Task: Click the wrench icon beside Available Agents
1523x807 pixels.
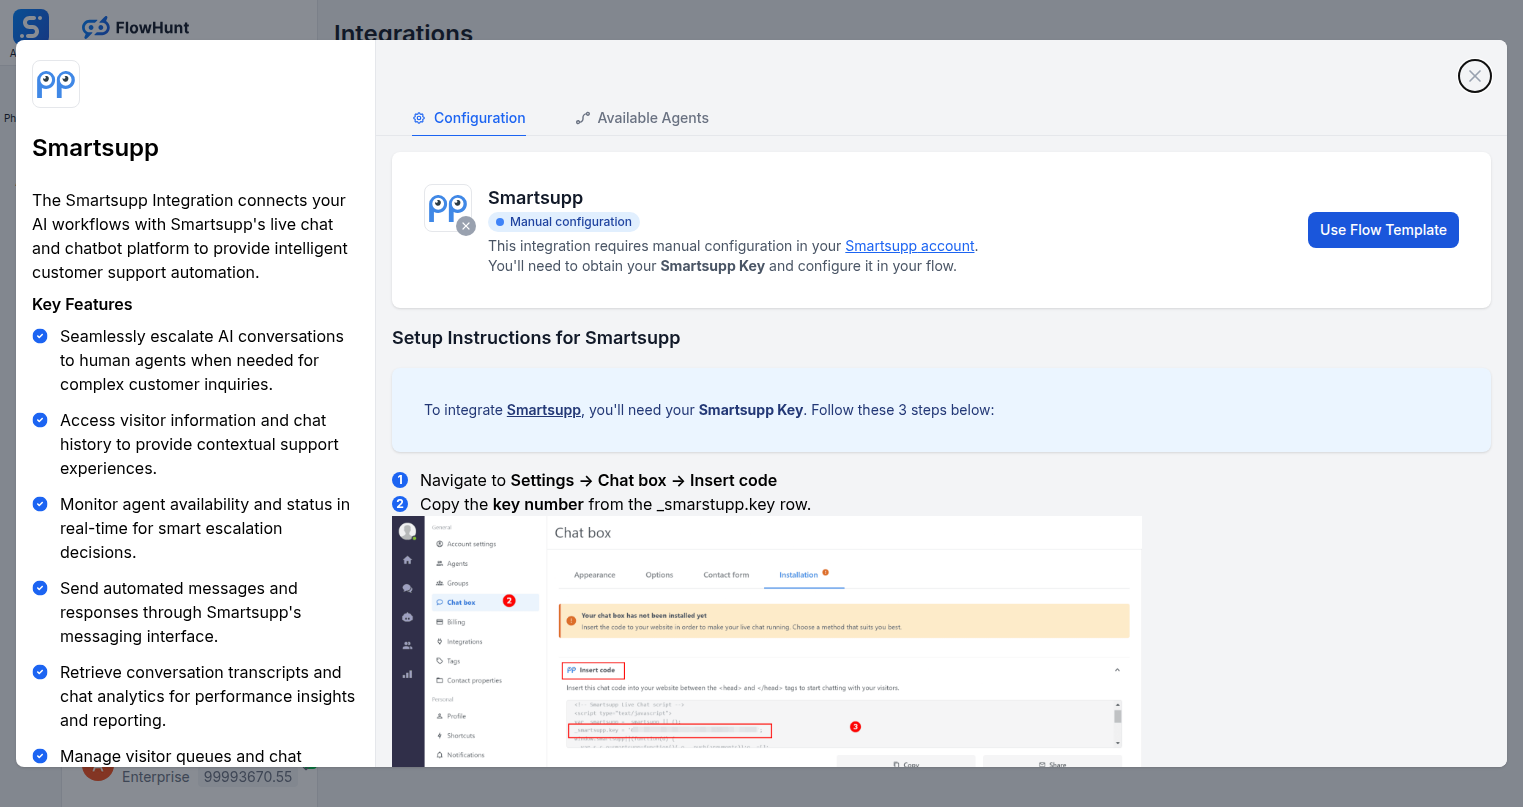Action: [x=582, y=117]
